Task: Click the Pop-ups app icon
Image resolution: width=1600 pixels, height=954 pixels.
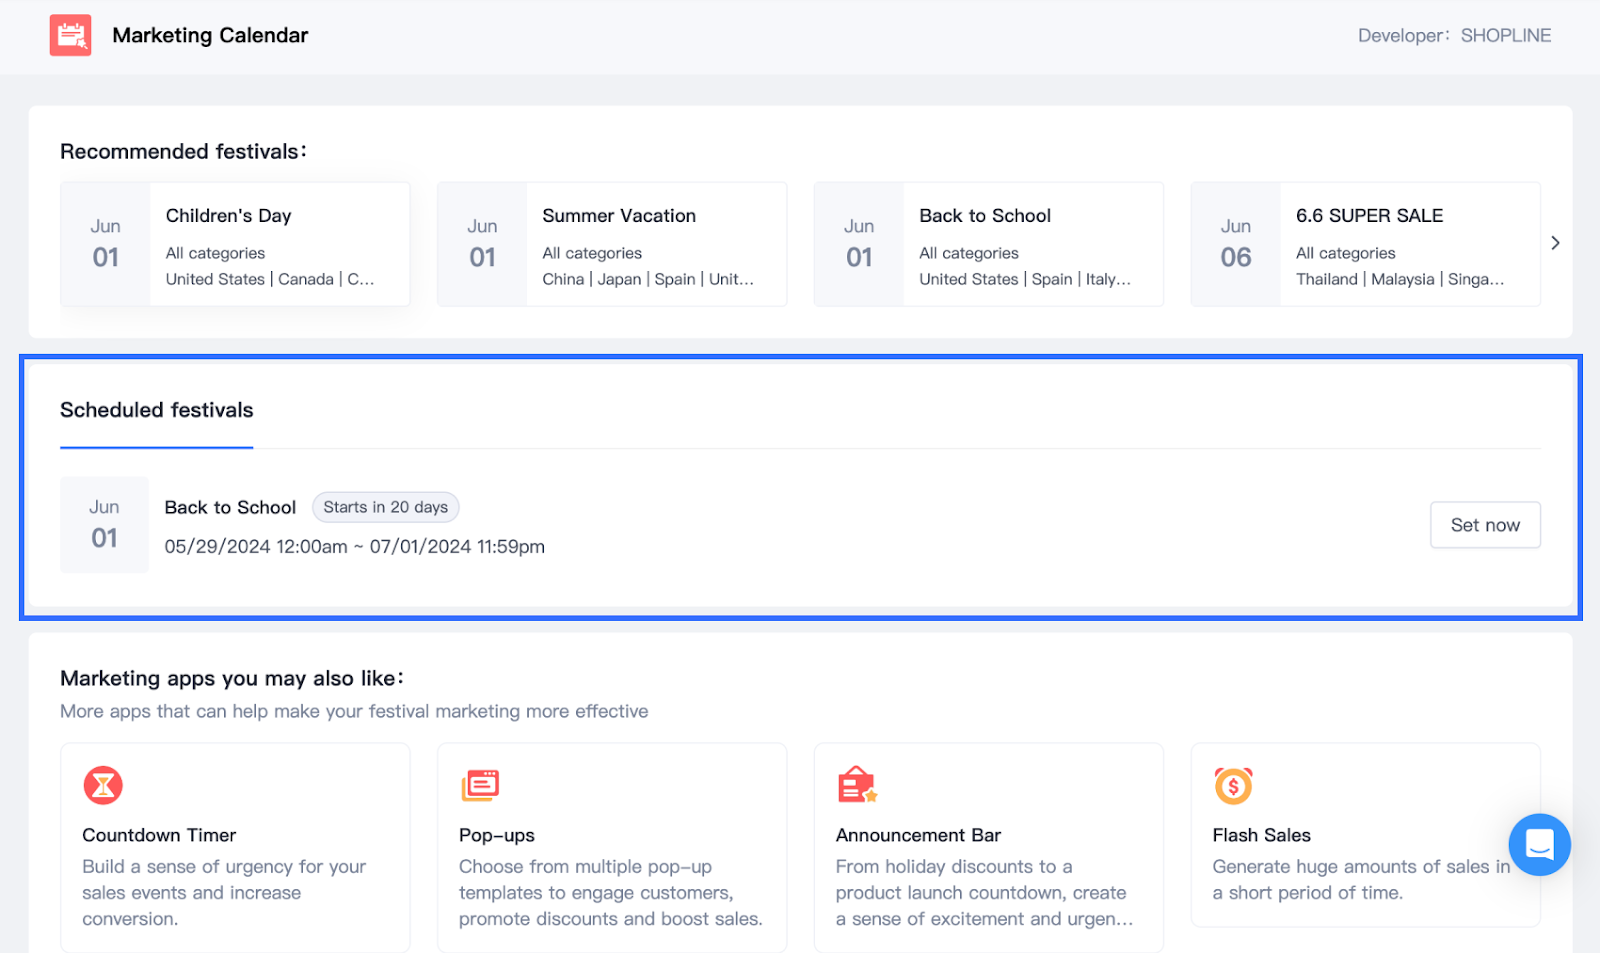Action: tap(480, 785)
